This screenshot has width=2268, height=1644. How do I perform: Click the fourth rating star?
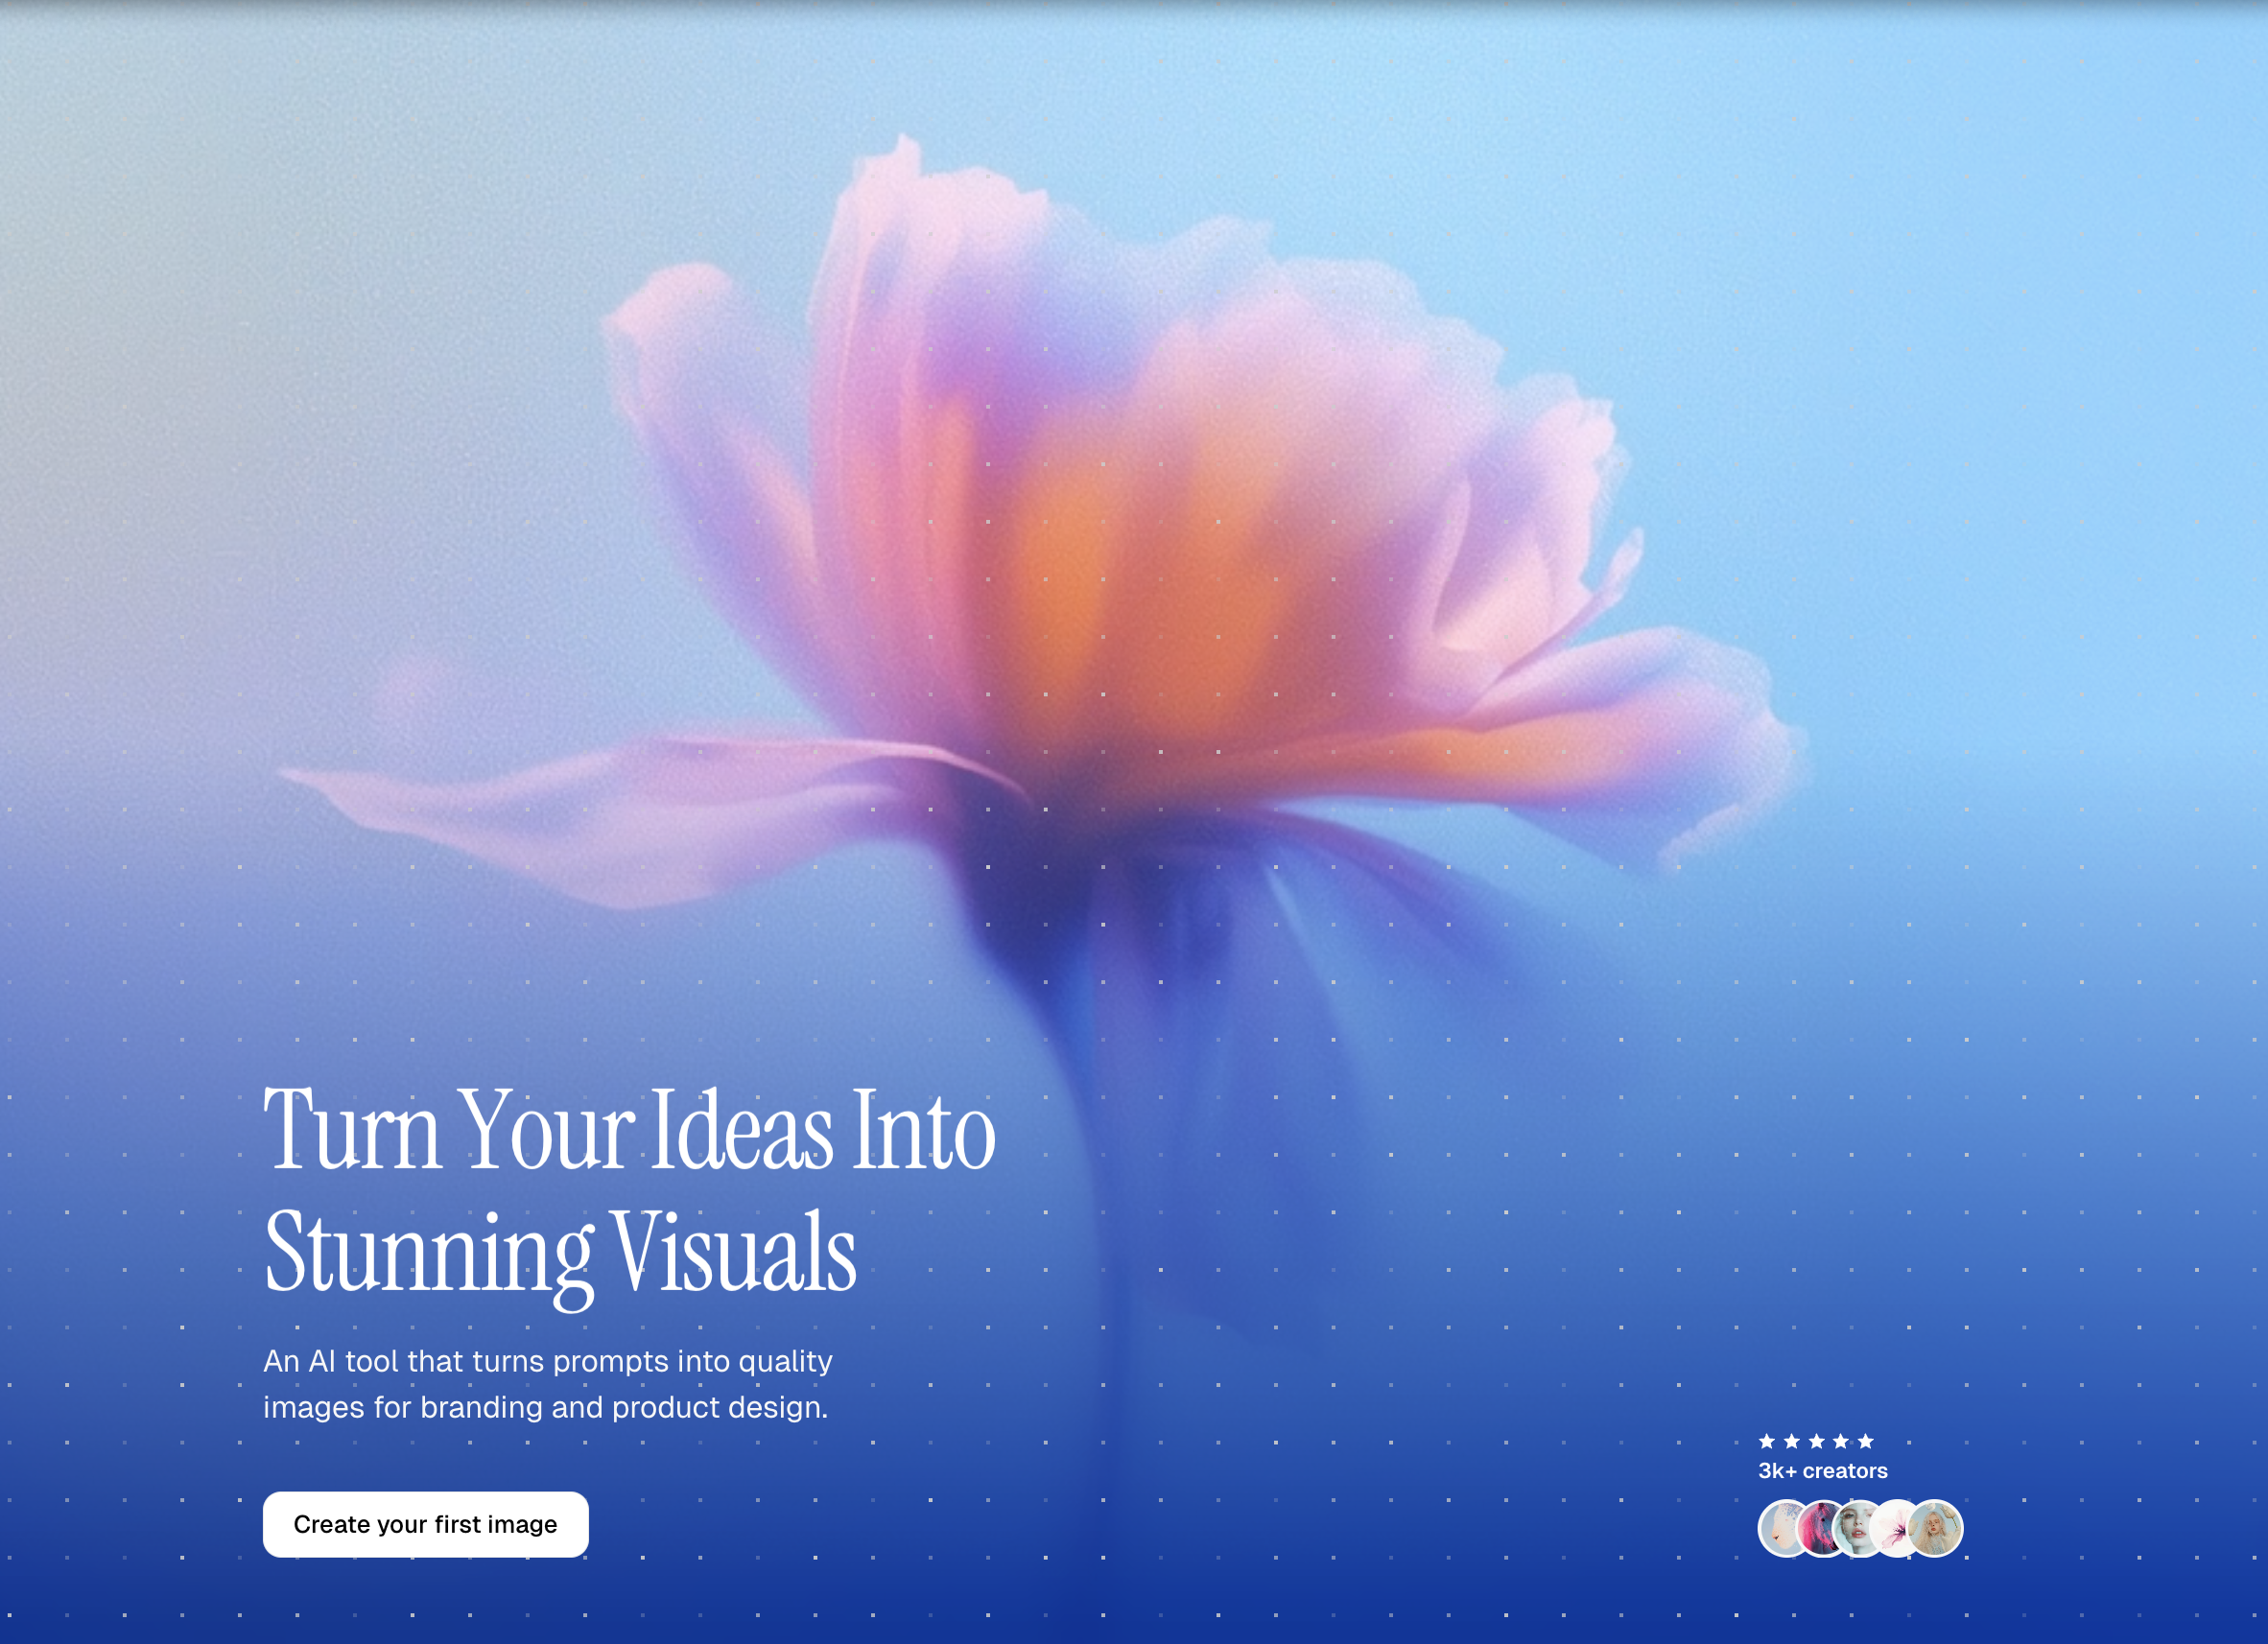click(x=1841, y=1441)
